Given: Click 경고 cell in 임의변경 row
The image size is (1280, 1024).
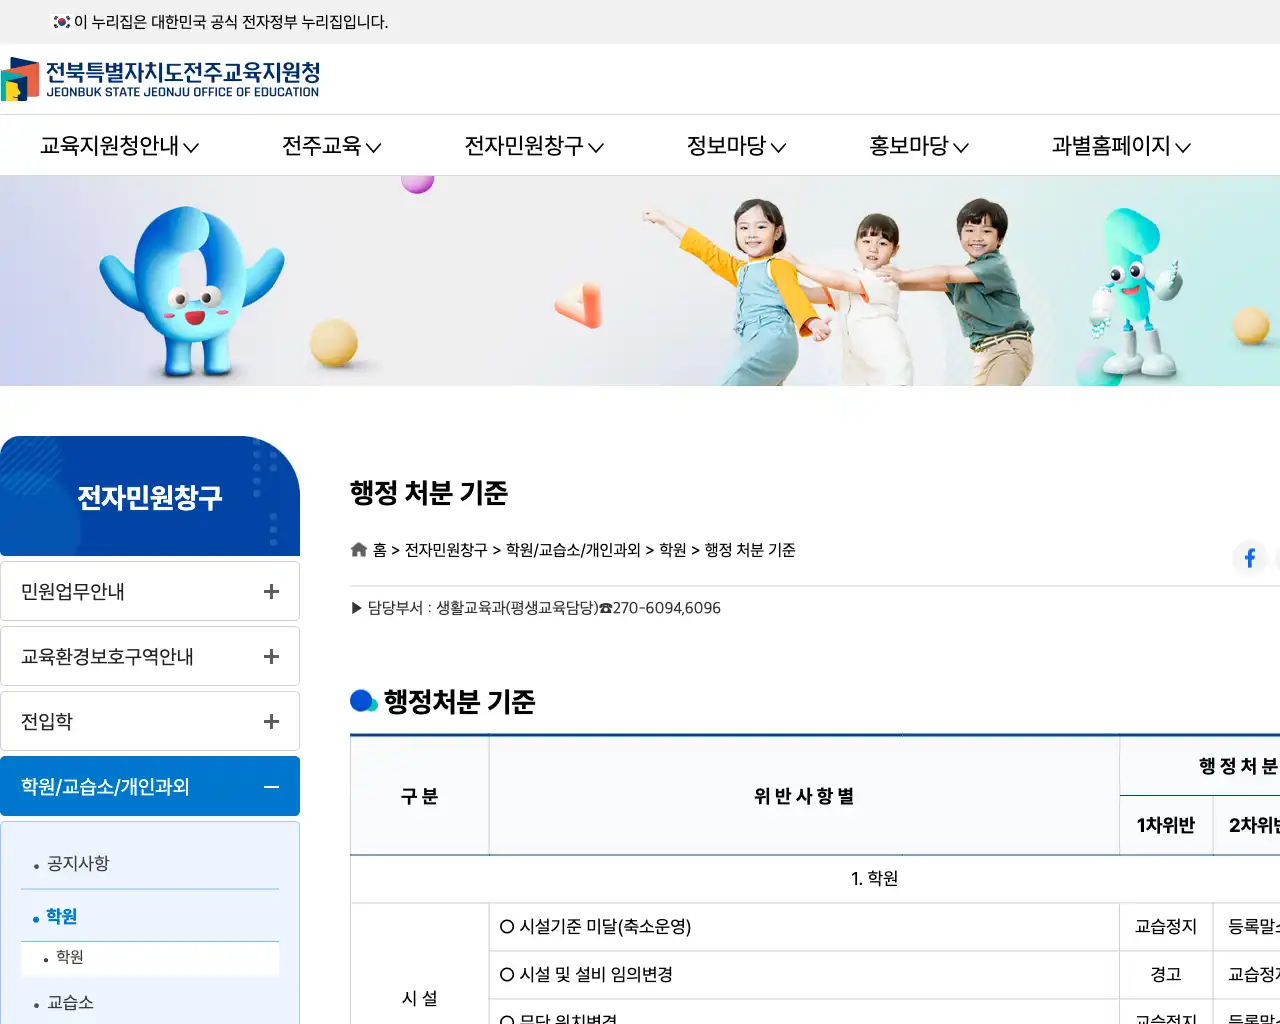Looking at the screenshot, I should 1166,975.
